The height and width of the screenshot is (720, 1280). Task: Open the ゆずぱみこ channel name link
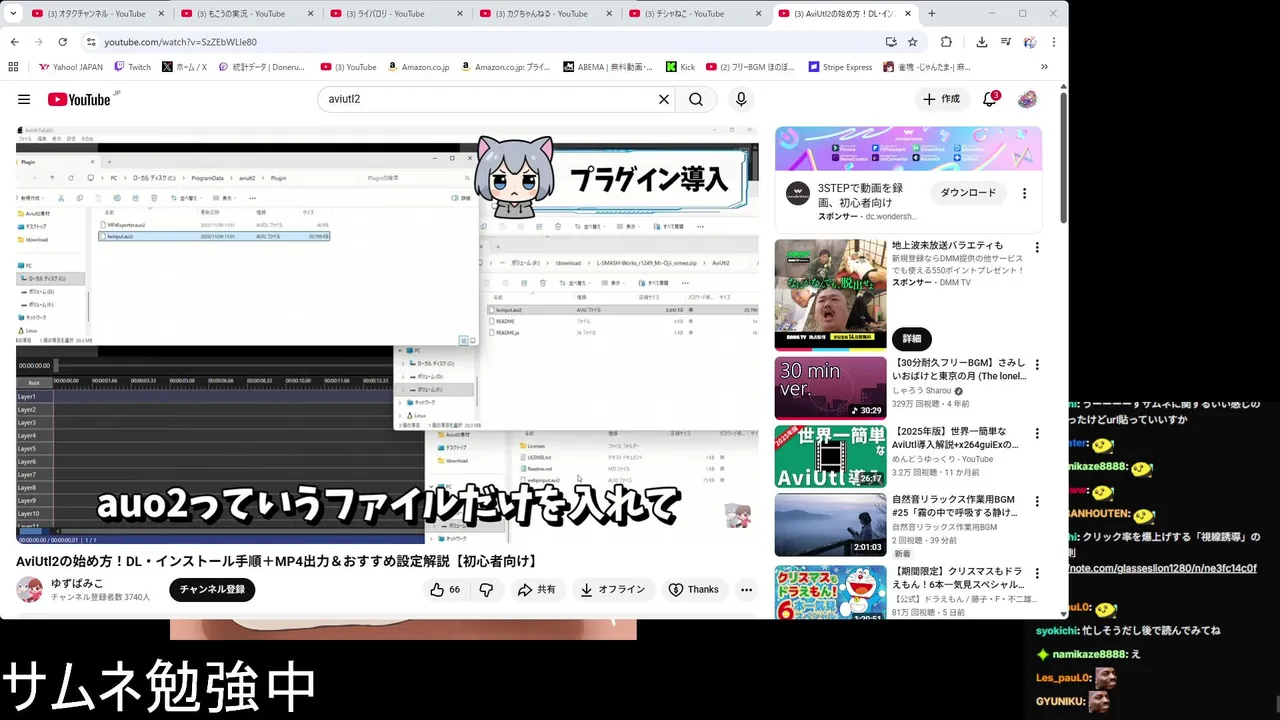(x=77, y=583)
